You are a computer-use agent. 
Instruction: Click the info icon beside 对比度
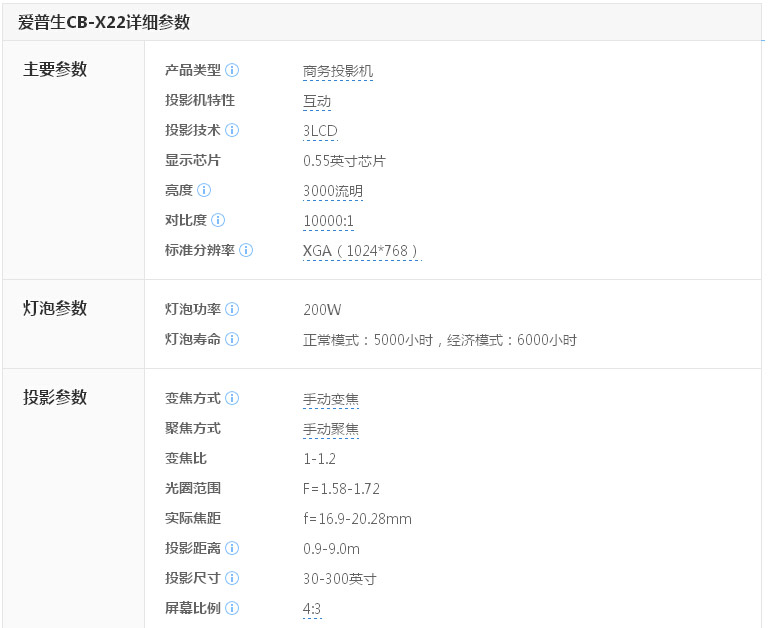coord(218,220)
